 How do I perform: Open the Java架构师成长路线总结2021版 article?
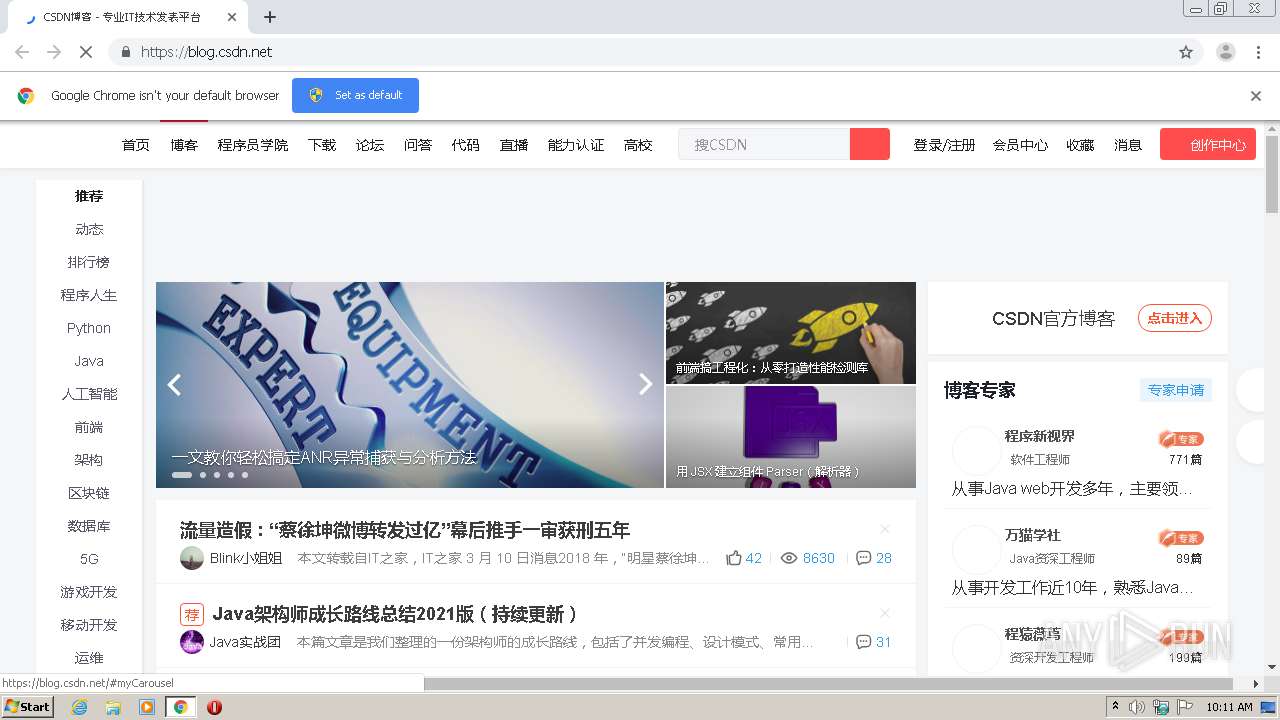(x=394, y=614)
